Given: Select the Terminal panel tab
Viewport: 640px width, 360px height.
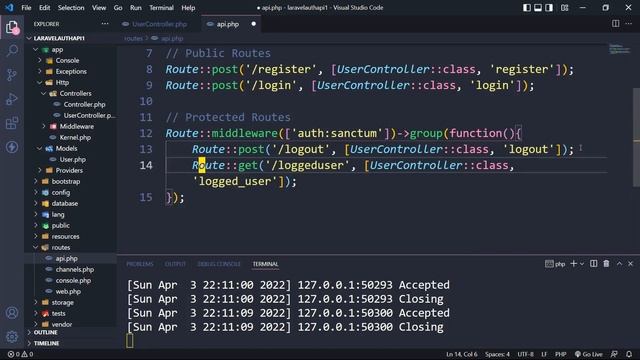Looking at the screenshot, I should point(265,264).
